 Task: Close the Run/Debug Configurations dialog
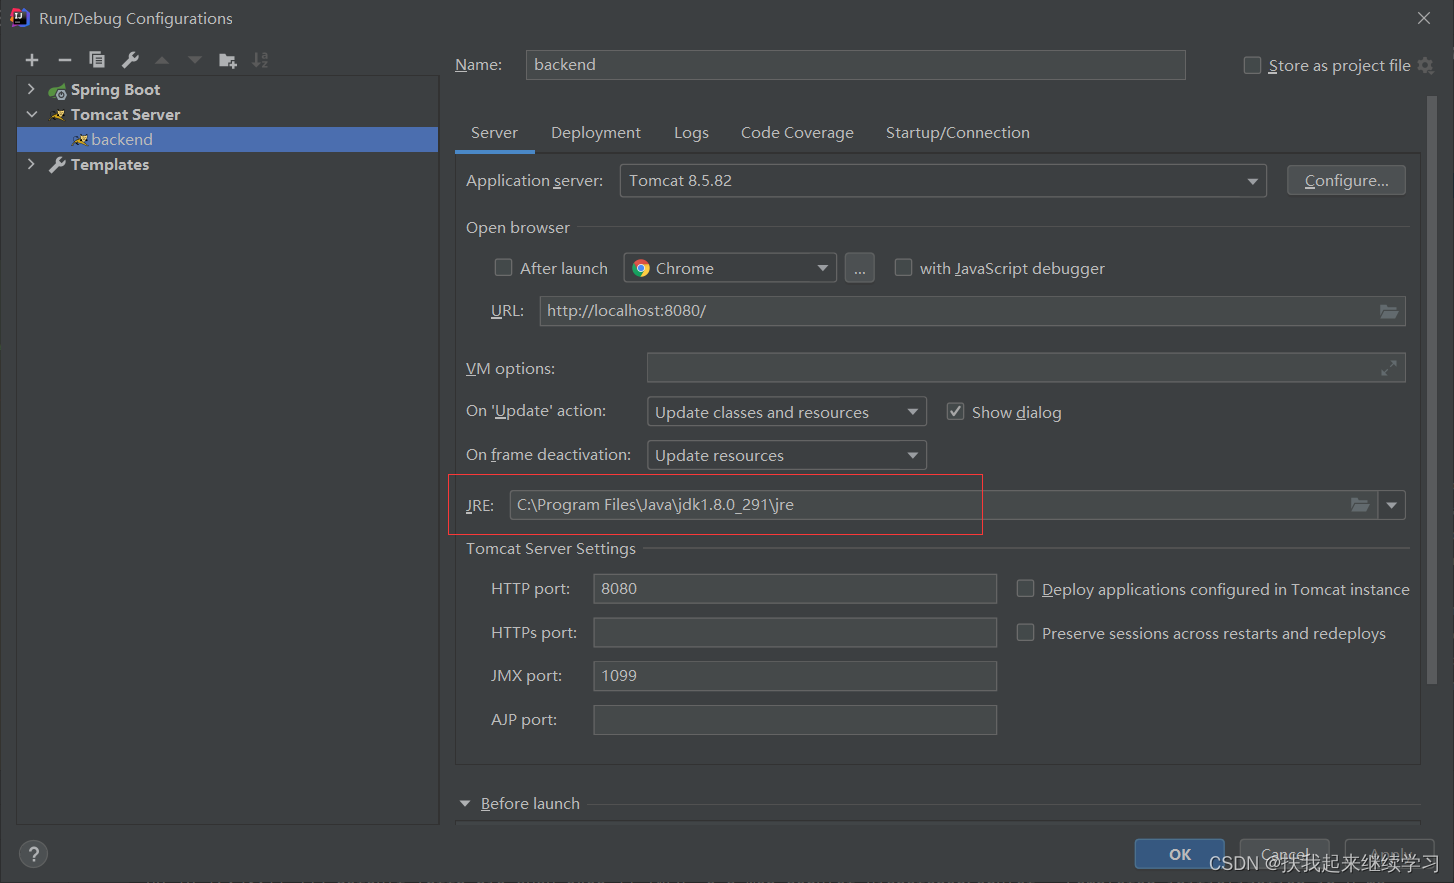[x=1424, y=18]
